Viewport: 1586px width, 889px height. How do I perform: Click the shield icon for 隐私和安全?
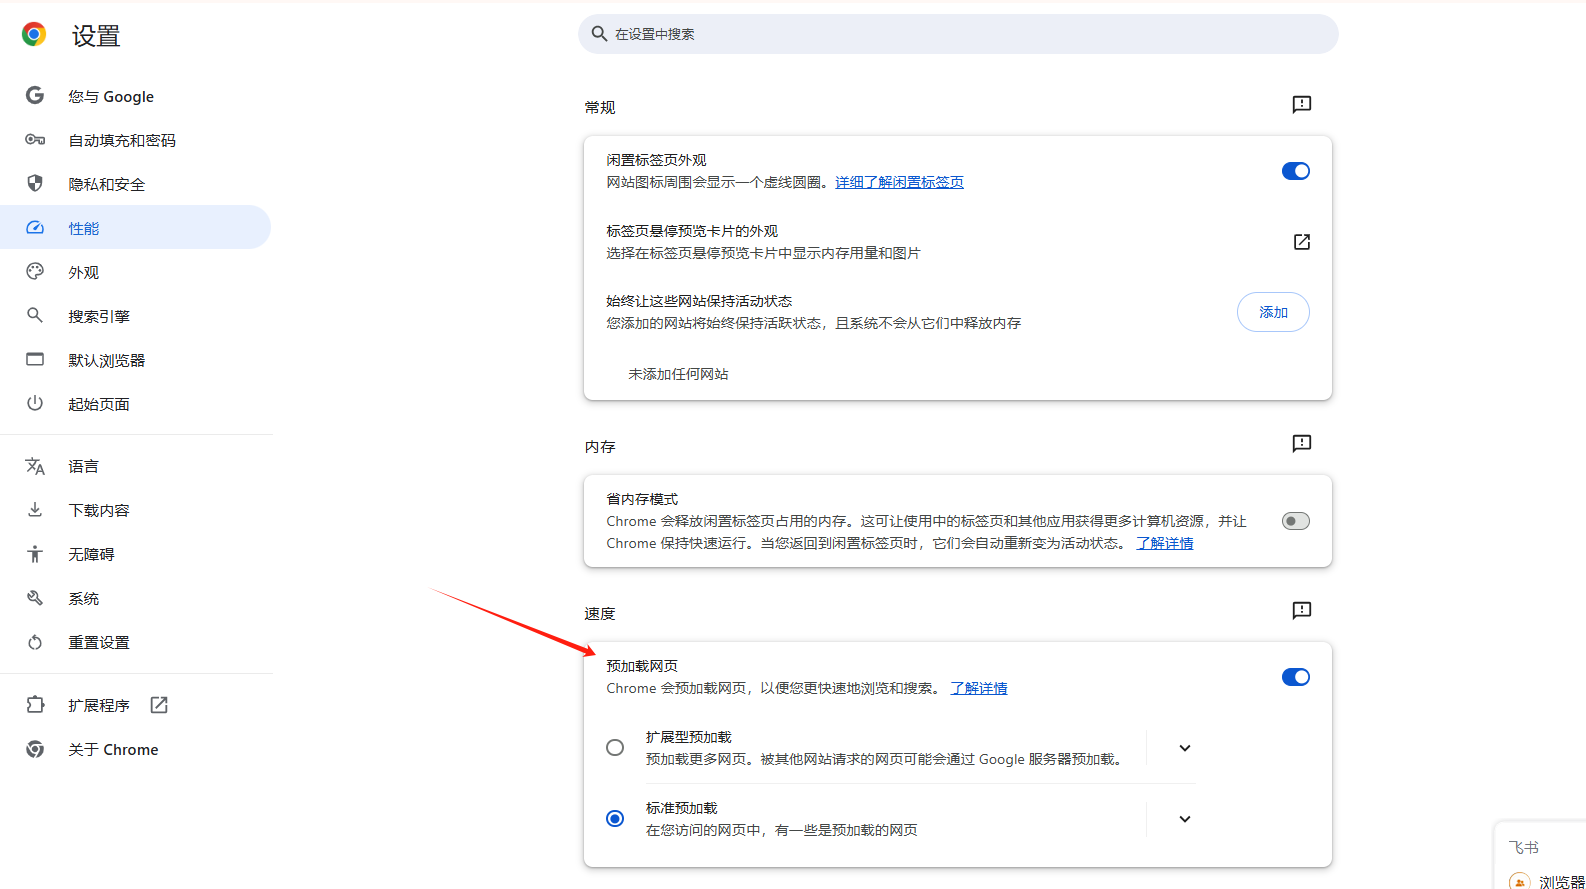[x=35, y=184]
